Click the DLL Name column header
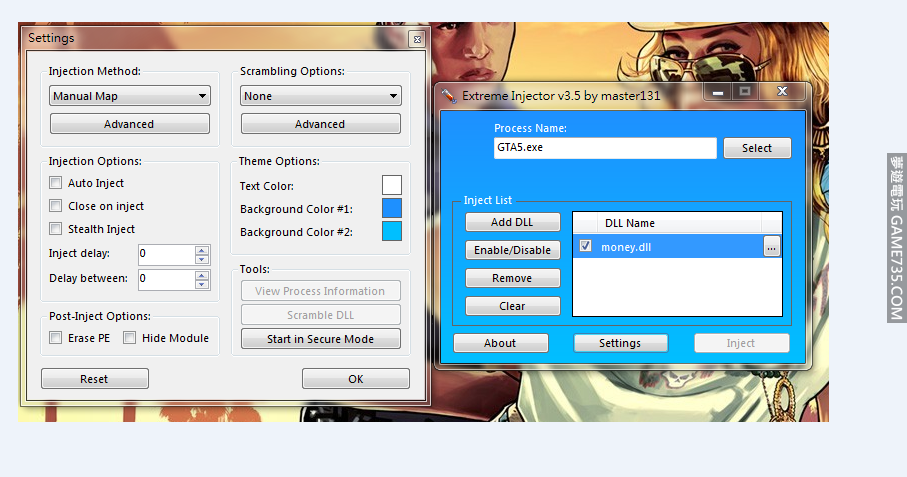This screenshot has width=907, height=477. pos(680,223)
